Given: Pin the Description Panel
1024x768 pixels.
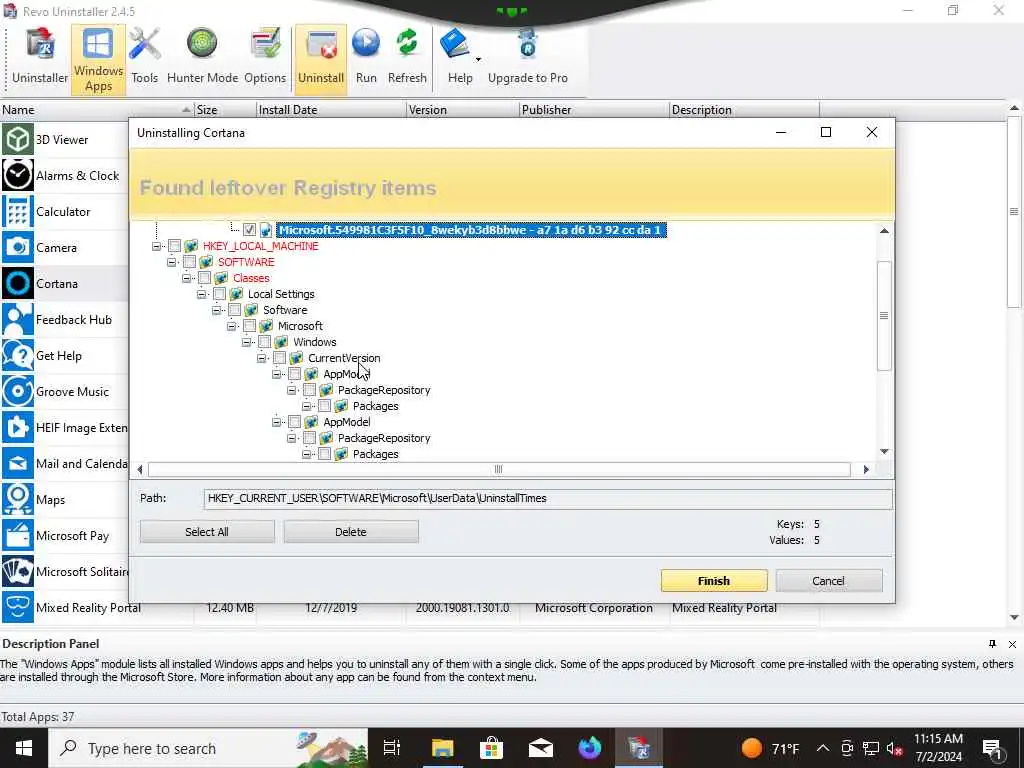Looking at the screenshot, I should (992, 644).
